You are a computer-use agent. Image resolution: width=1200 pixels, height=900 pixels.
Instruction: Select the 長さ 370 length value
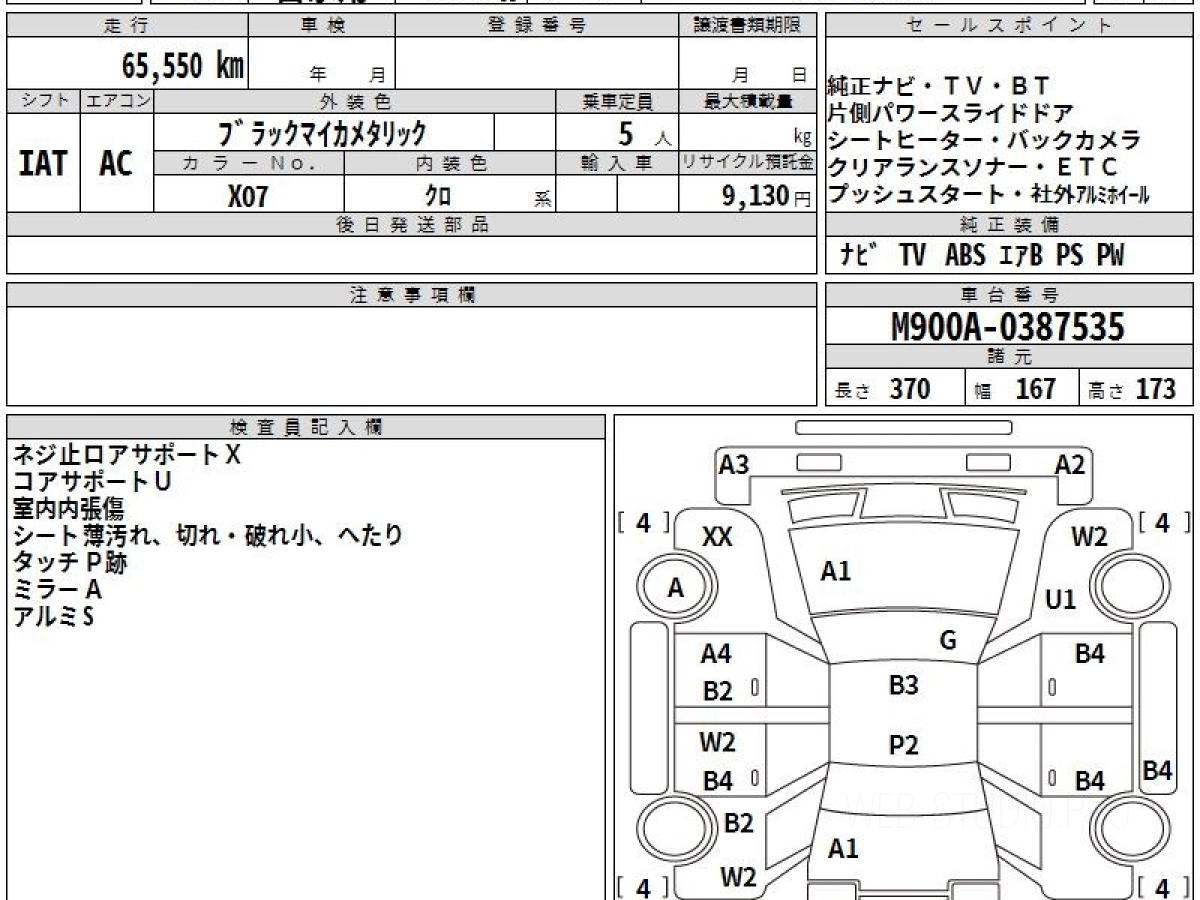[x=882, y=389]
